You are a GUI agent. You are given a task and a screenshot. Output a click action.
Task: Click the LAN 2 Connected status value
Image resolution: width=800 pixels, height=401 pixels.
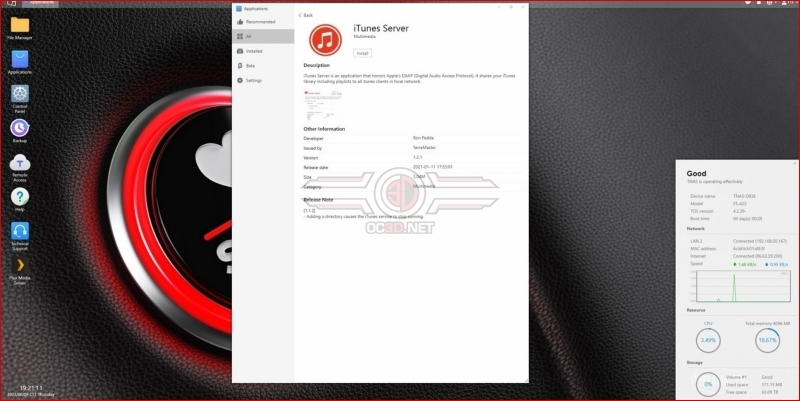point(760,241)
